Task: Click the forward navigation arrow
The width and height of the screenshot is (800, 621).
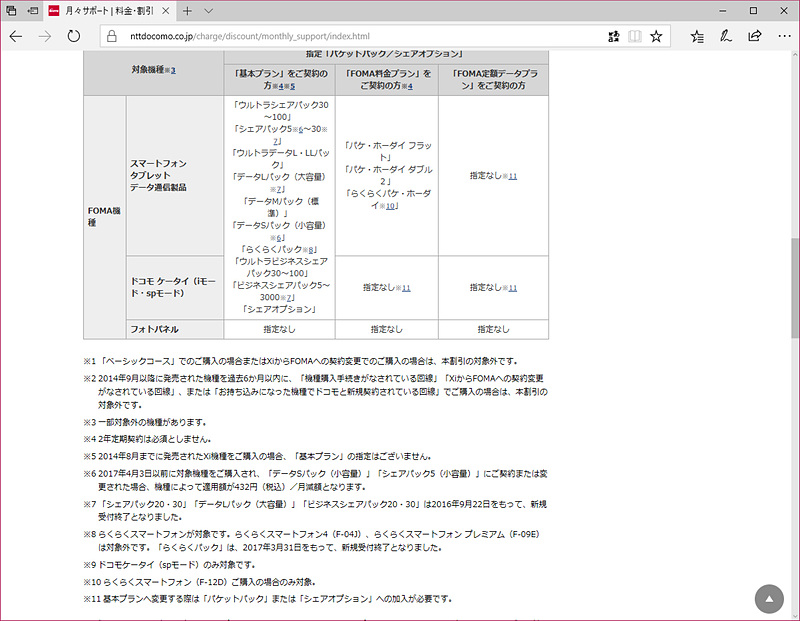Action: pyautogui.click(x=44, y=34)
